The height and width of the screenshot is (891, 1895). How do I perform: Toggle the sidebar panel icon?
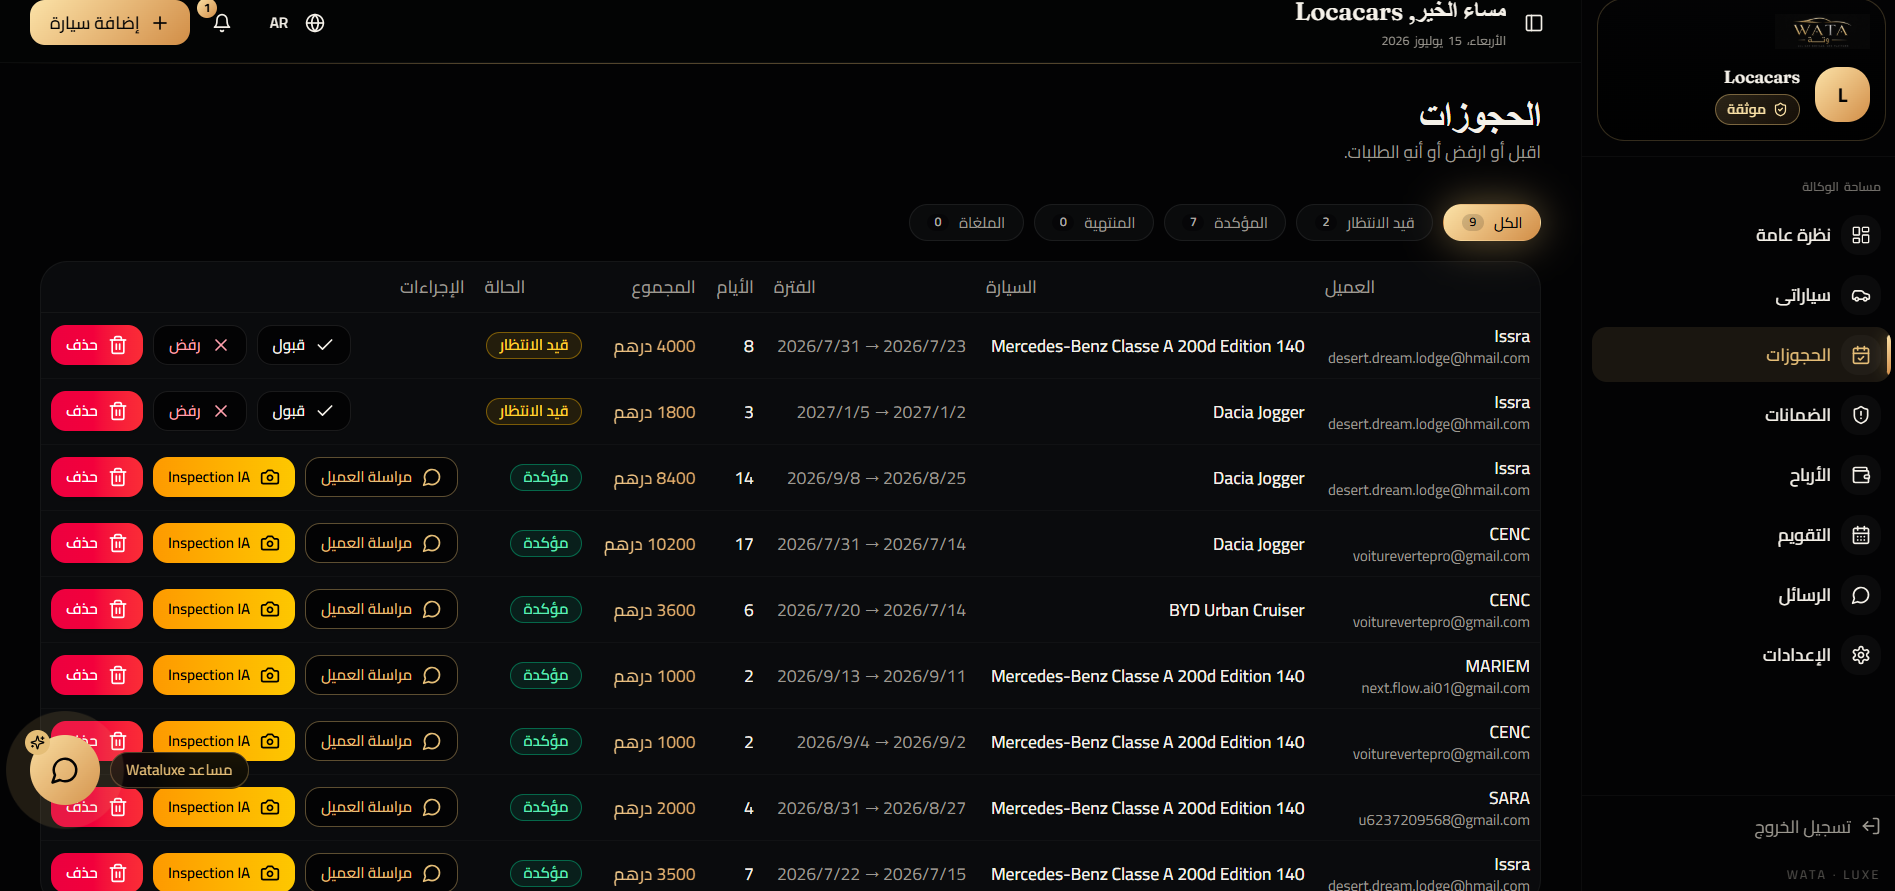[1534, 23]
